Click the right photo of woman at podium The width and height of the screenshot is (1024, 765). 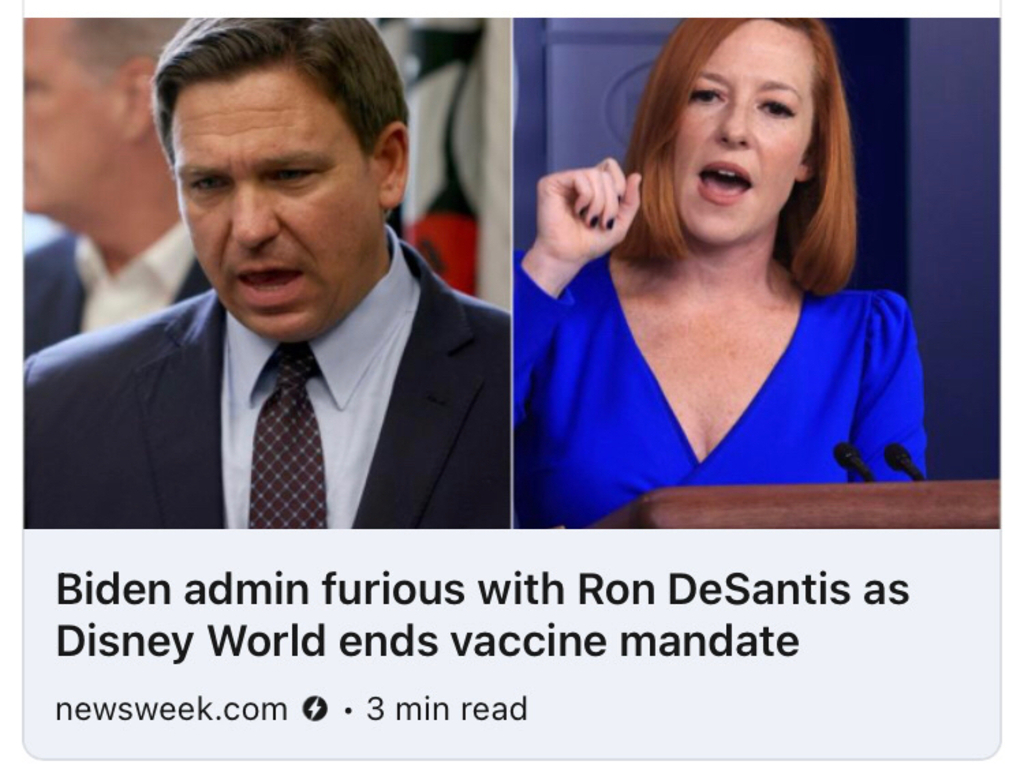[757, 273]
